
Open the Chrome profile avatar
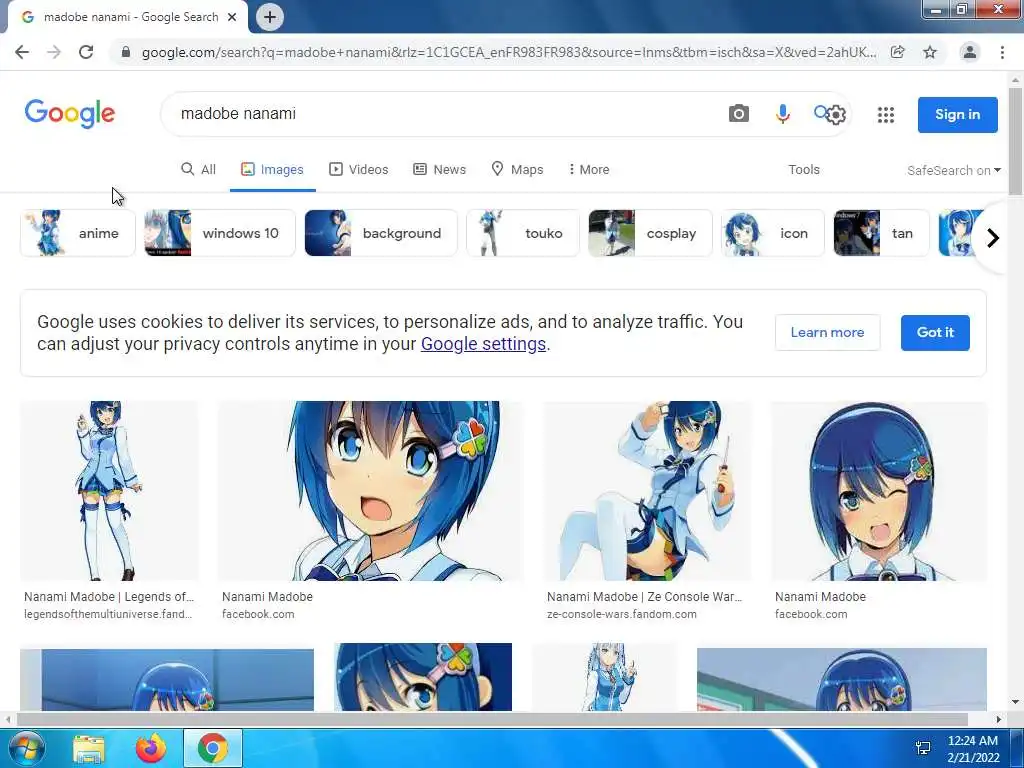[x=970, y=52]
